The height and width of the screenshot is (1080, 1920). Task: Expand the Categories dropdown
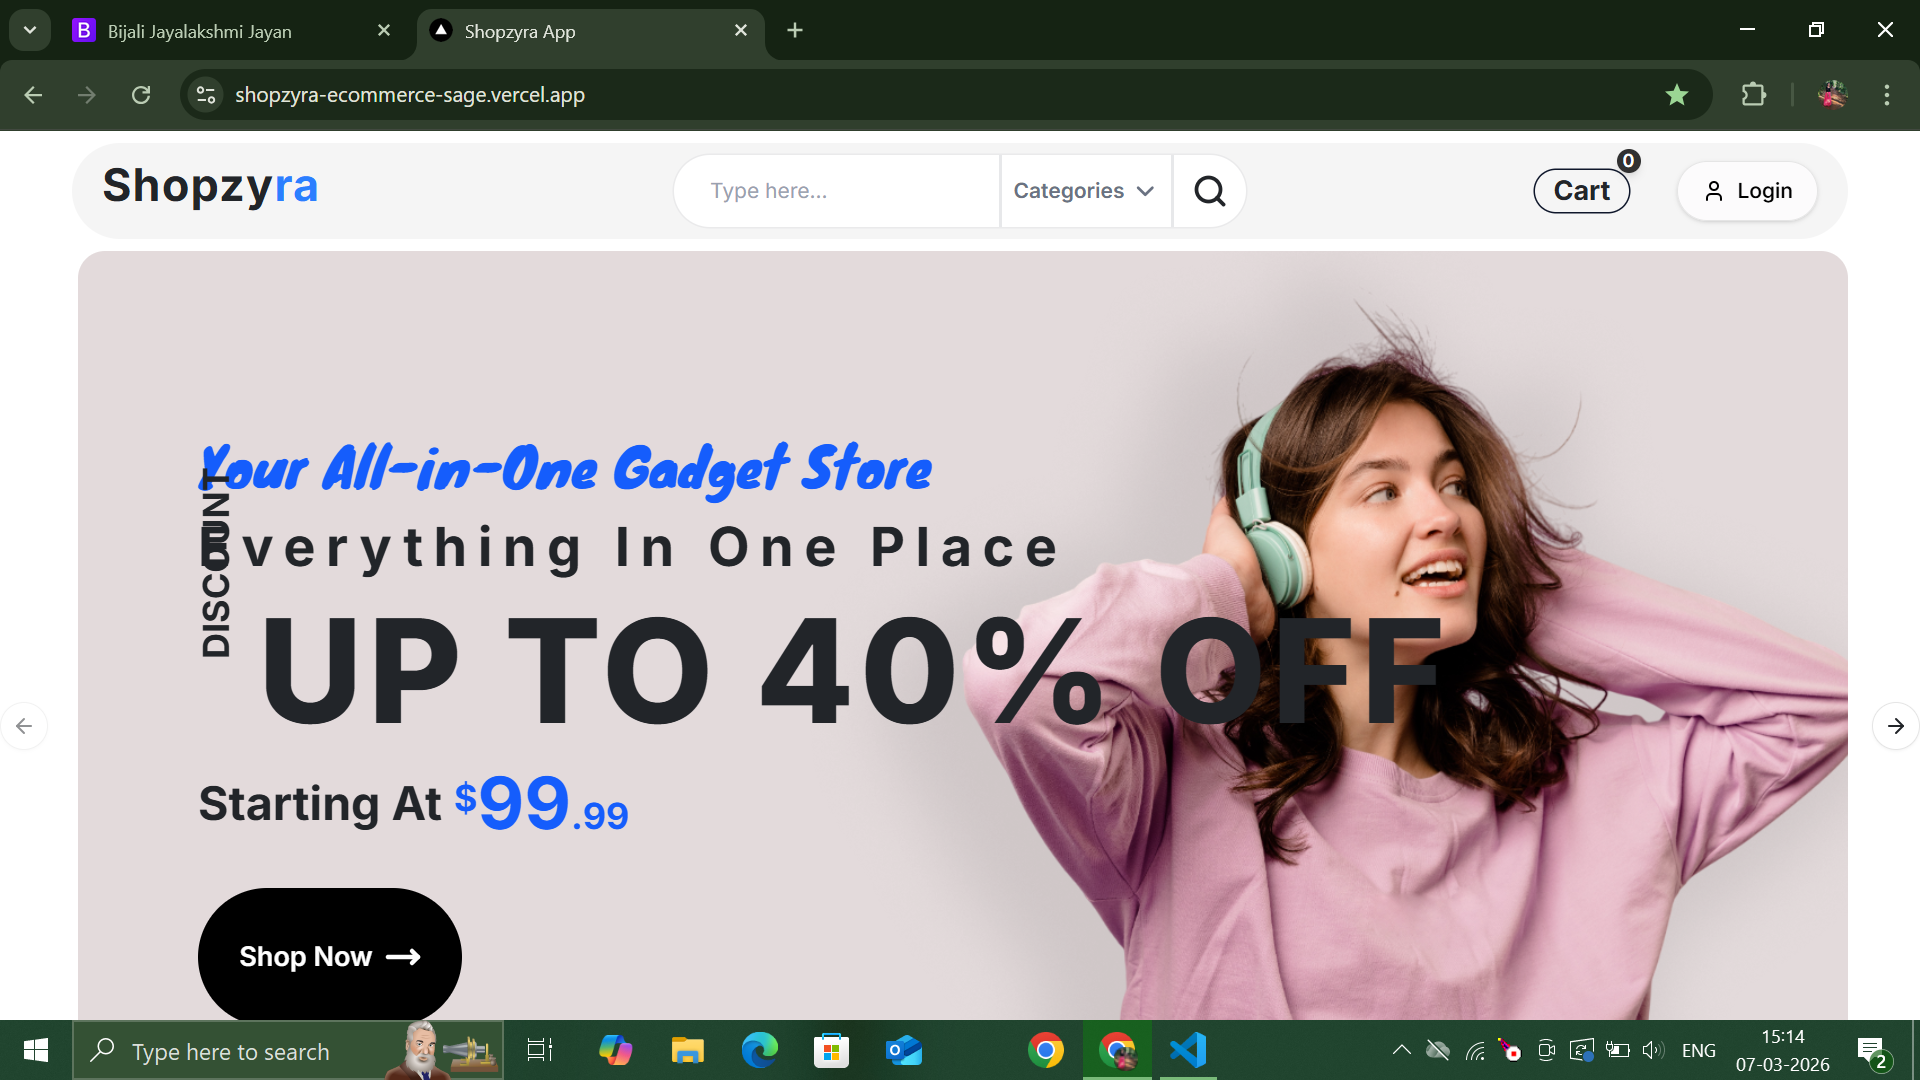pos(1085,191)
